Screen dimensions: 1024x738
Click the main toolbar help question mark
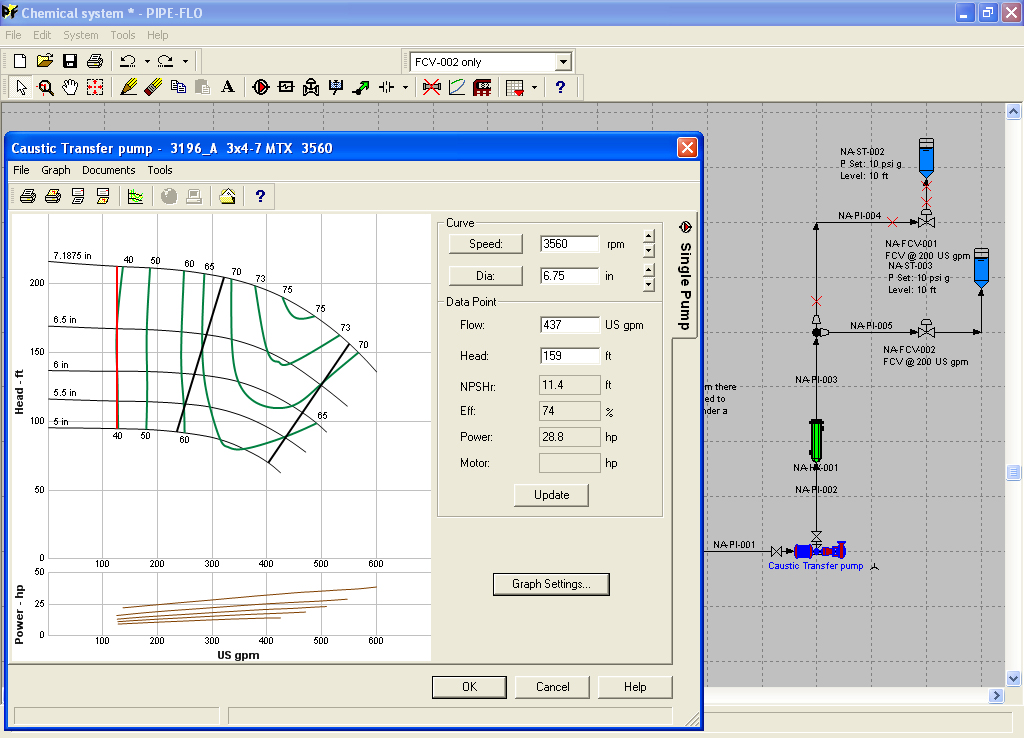[x=560, y=87]
